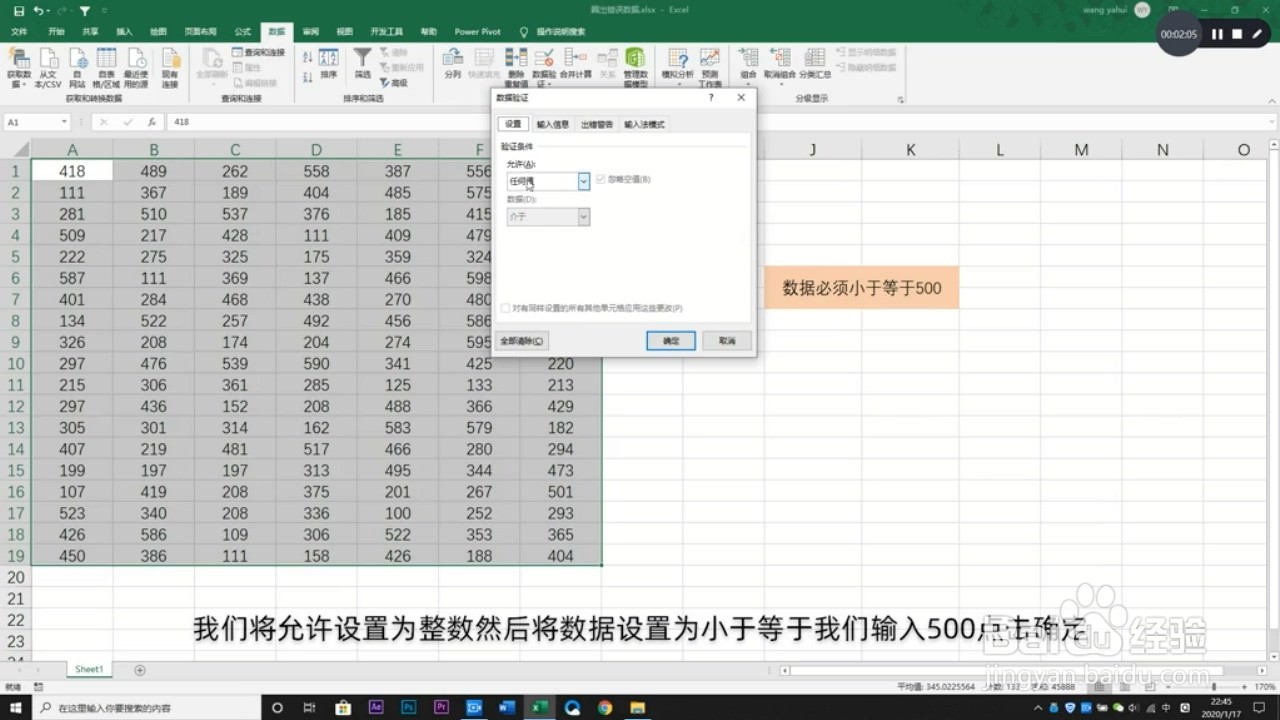Open Adobe Premiere from the taskbar

click(x=441, y=707)
